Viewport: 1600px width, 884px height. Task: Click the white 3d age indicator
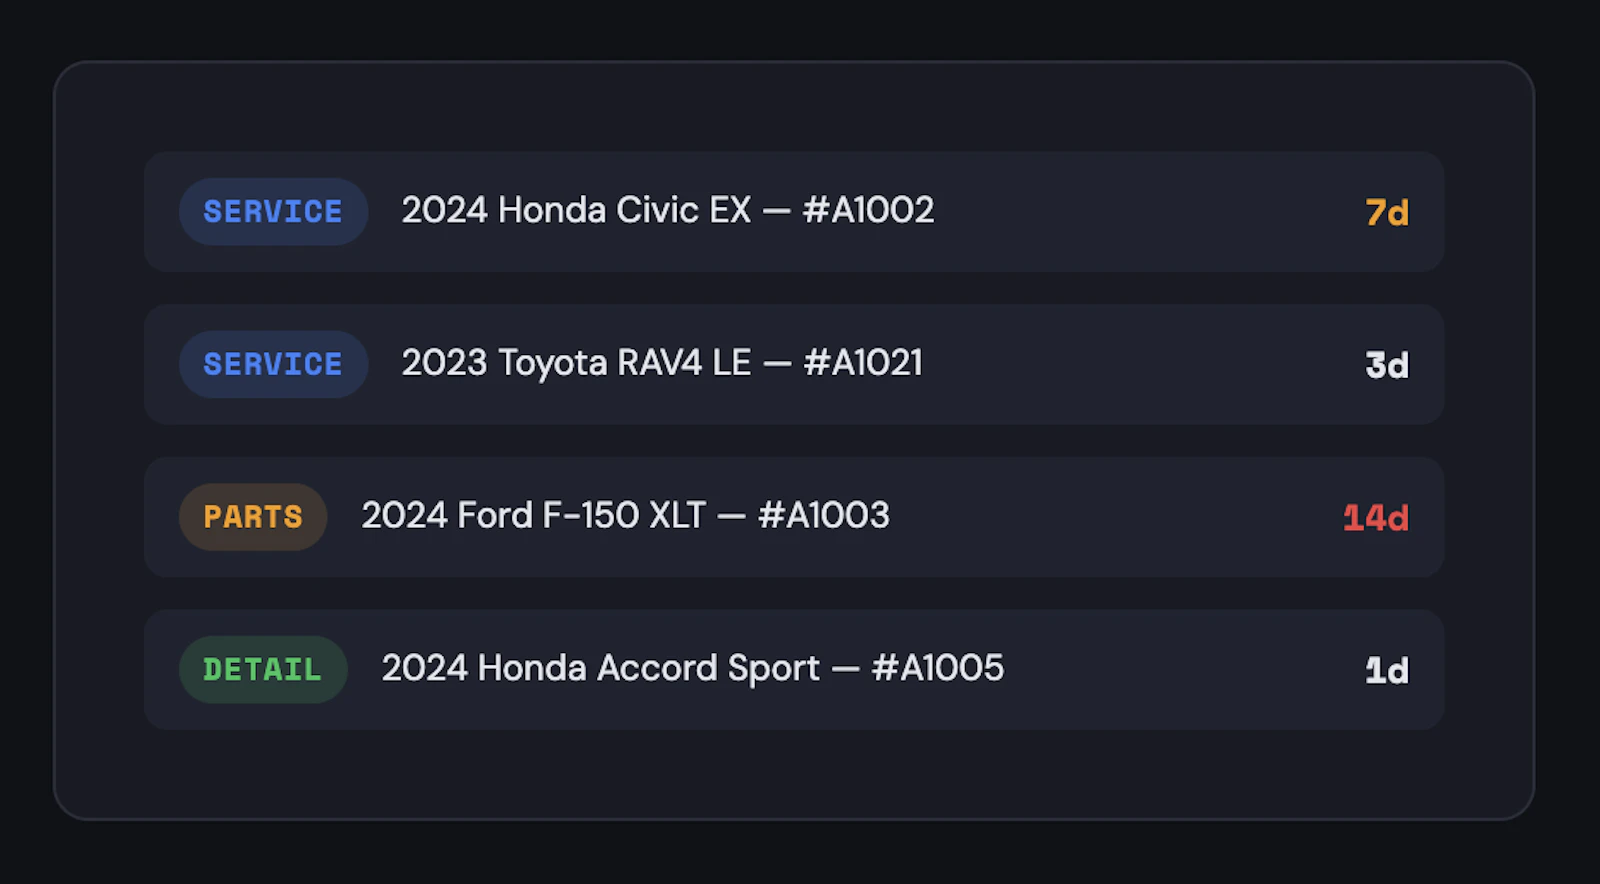pyautogui.click(x=1387, y=365)
